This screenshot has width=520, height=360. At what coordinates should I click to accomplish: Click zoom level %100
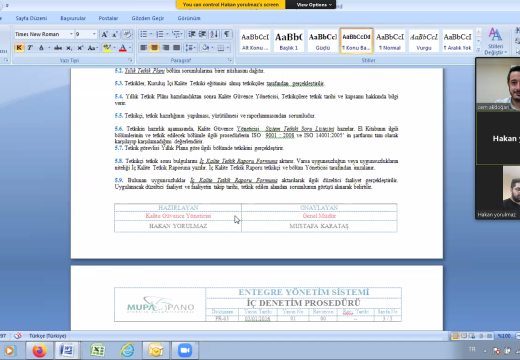tap(504, 336)
